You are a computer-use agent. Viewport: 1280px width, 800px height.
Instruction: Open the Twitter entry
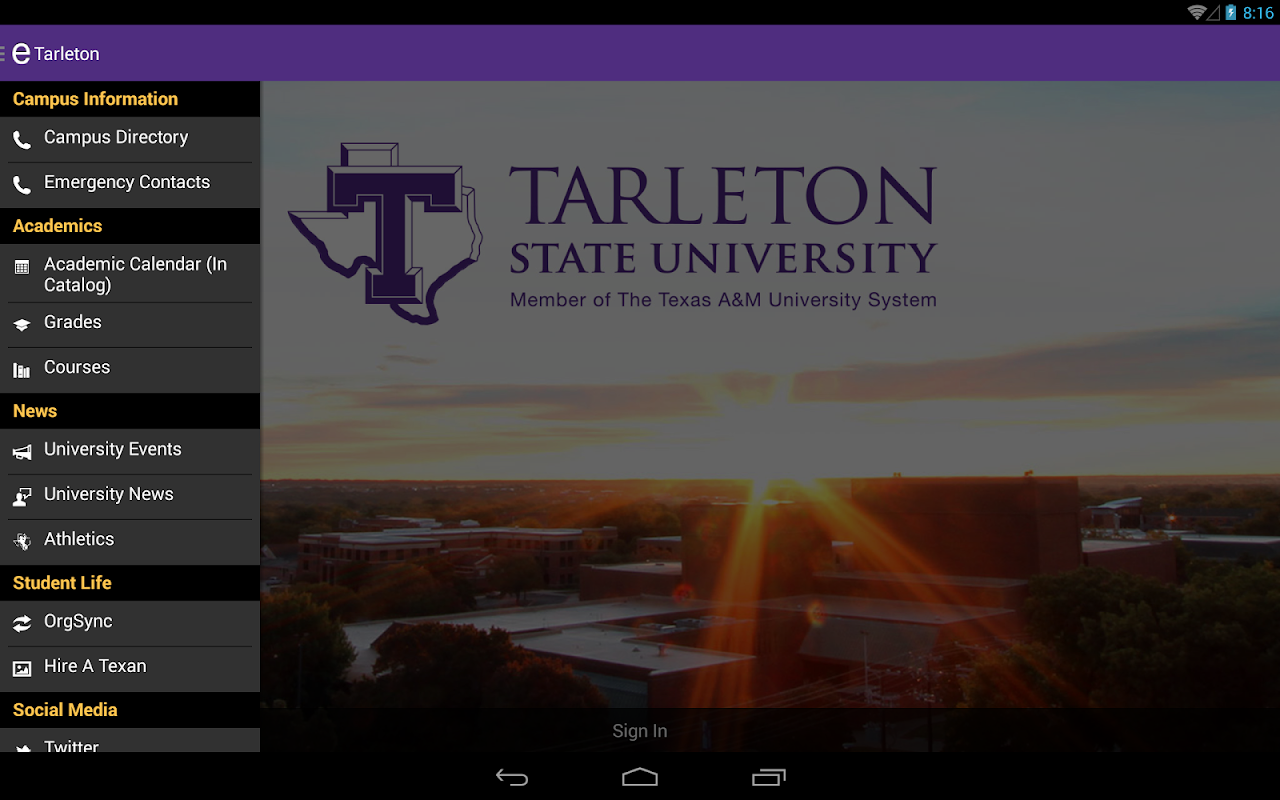click(130, 741)
